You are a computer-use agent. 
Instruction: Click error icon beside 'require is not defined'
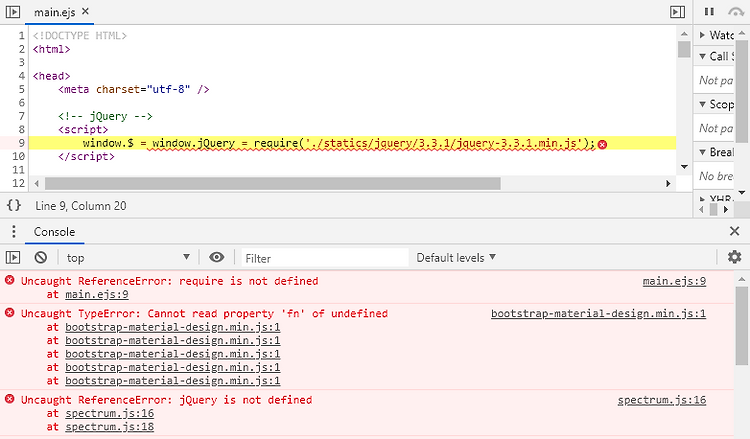[10, 280]
